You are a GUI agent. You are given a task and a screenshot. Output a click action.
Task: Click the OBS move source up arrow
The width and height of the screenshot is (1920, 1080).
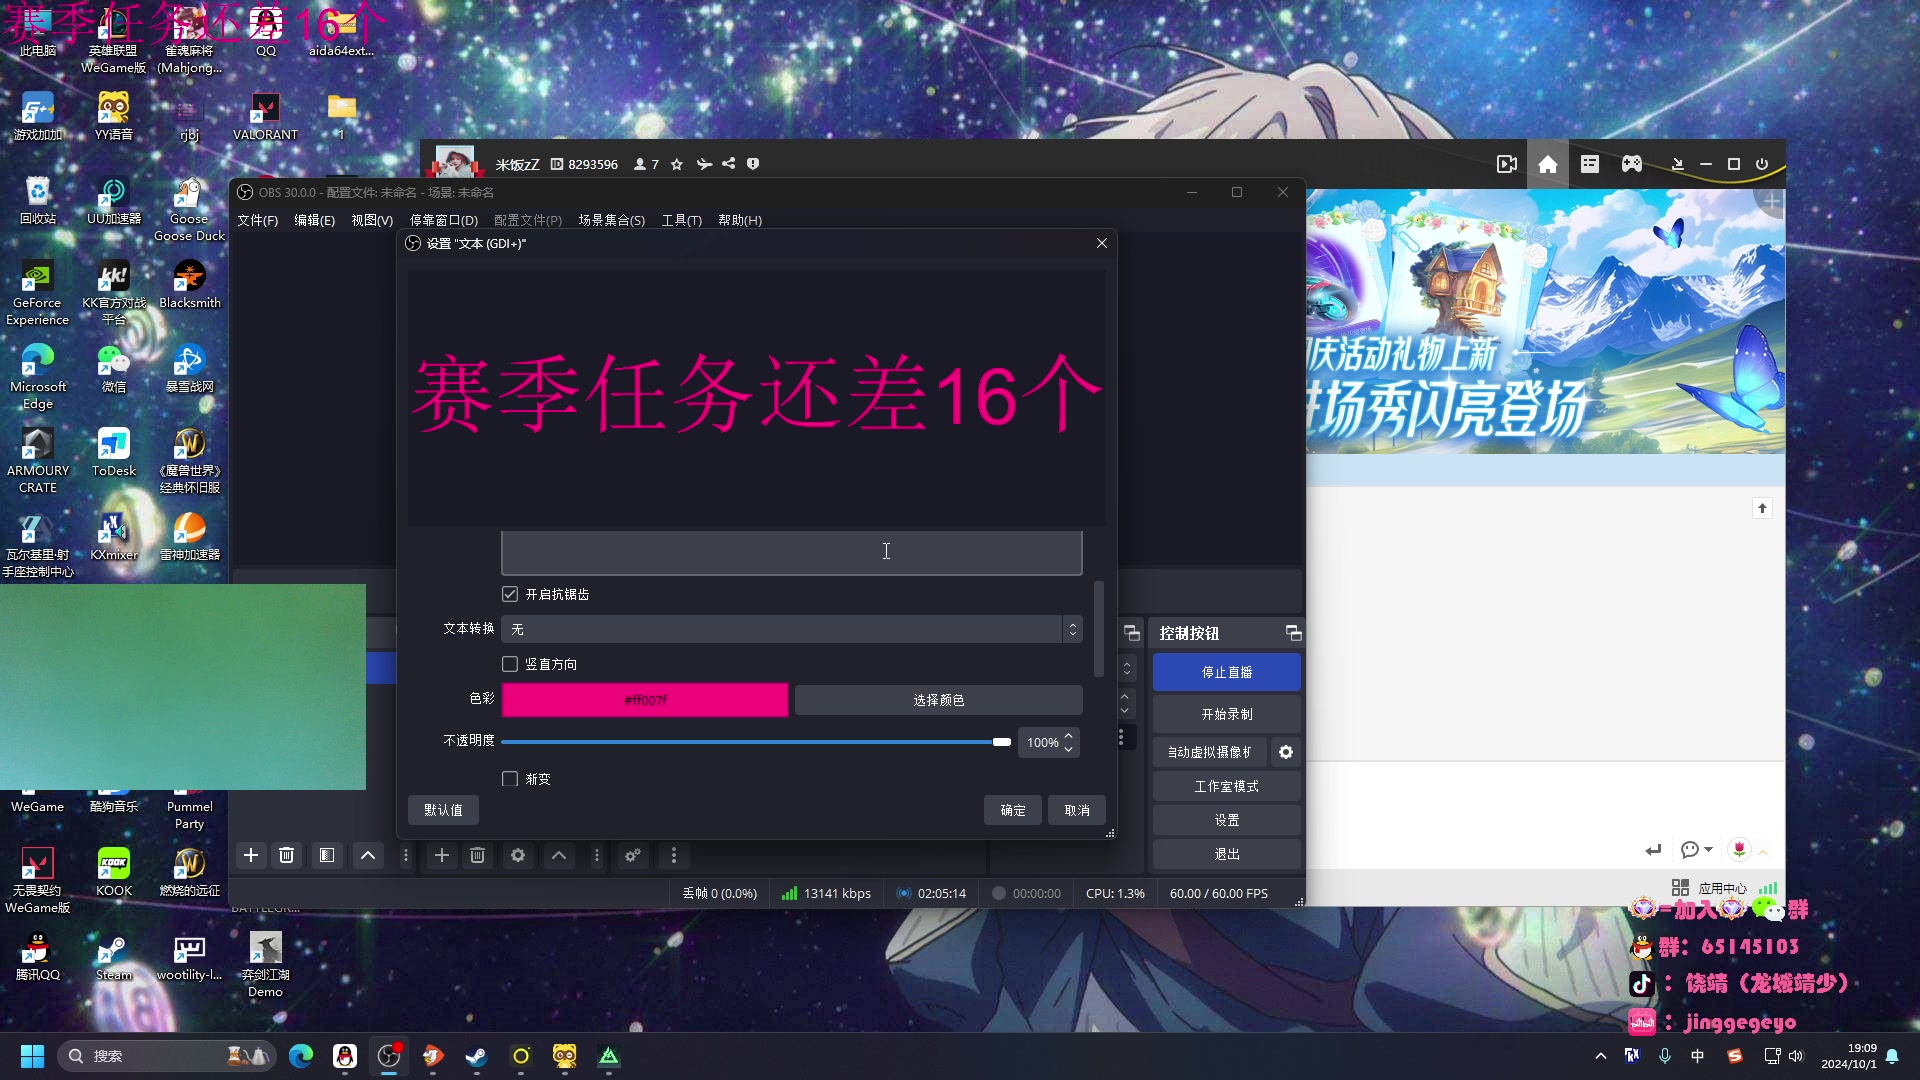558,856
